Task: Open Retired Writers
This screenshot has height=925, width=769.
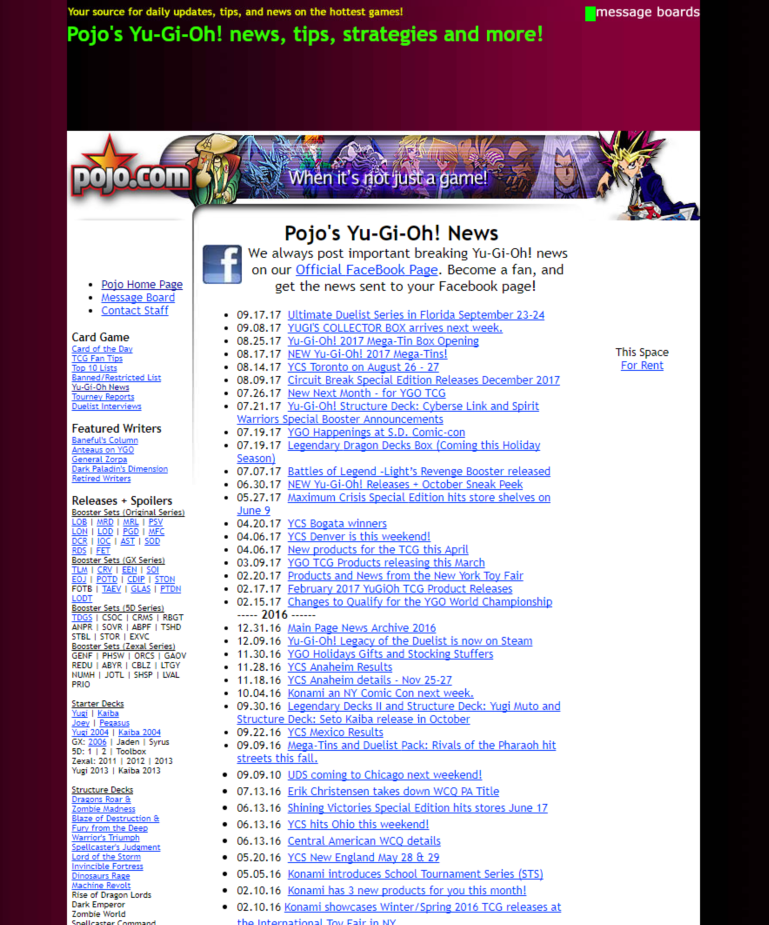Action: 101,478
